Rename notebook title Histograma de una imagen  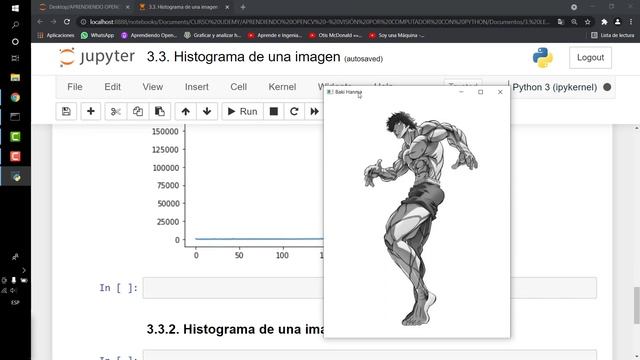coord(243,57)
